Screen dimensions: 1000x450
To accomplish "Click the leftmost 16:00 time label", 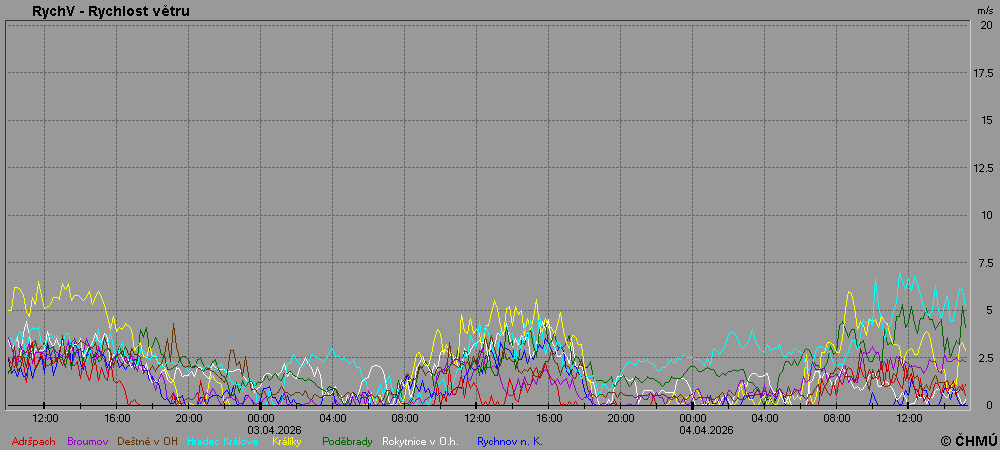I will pos(117,417).
